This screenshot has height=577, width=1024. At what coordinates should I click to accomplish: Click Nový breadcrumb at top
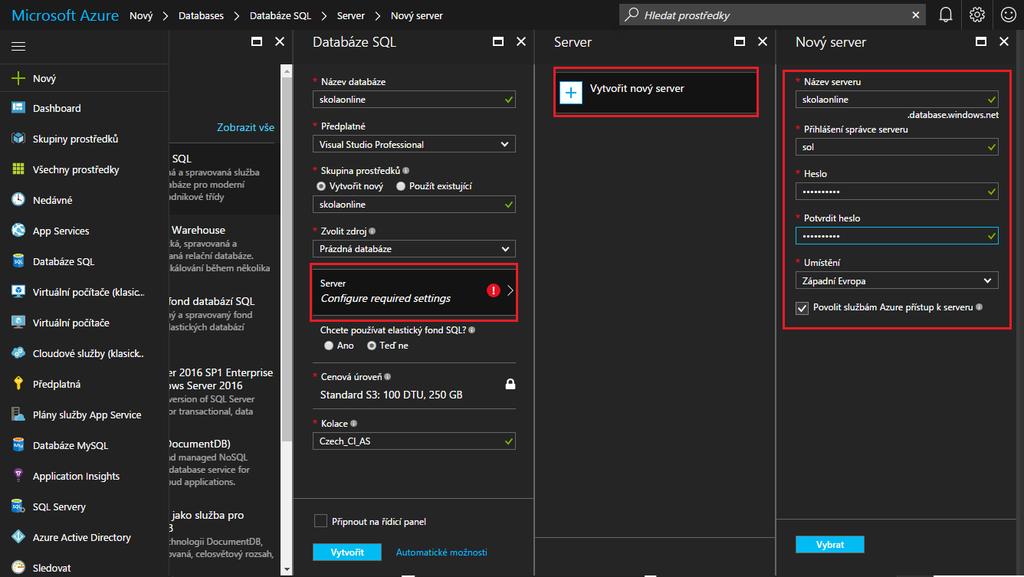coord(141,15)
